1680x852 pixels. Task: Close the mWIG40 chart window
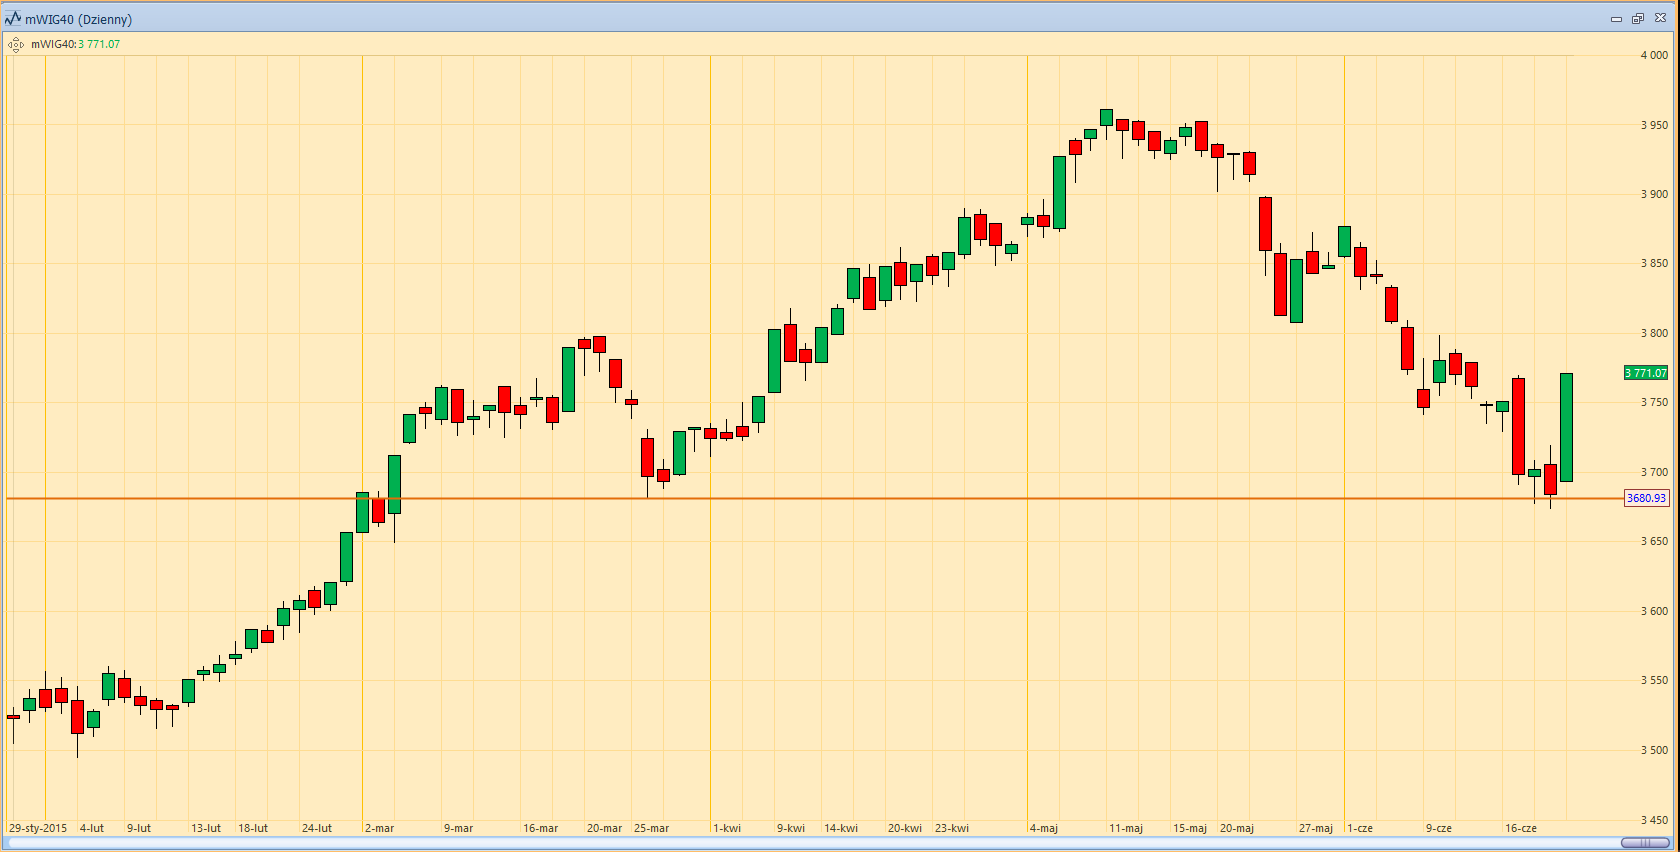point(1660,19)
